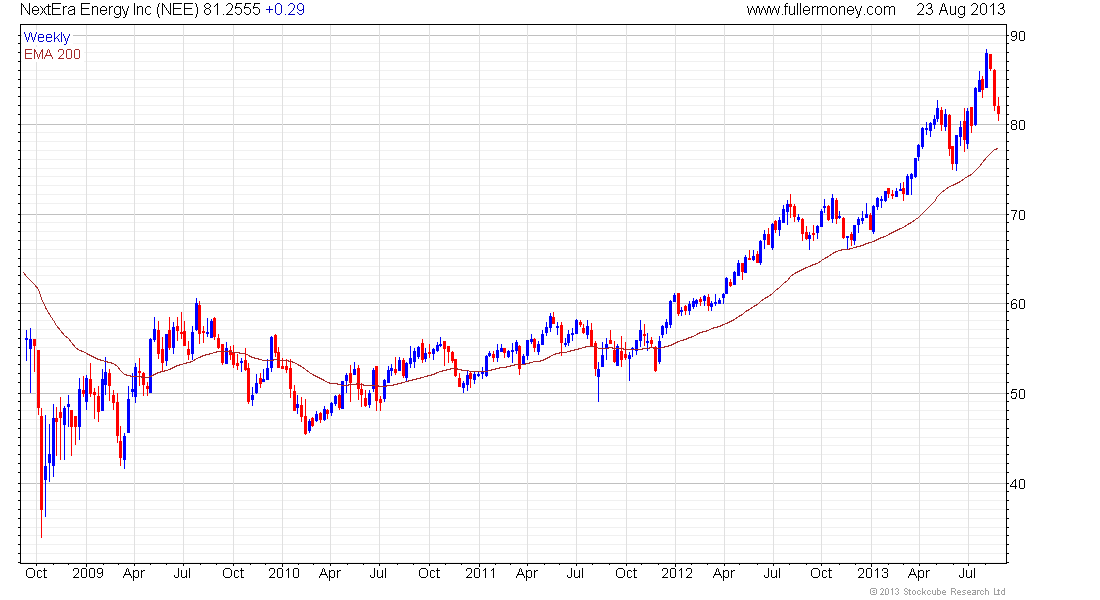Click the last price value 81.2555

tap(232, 10)
